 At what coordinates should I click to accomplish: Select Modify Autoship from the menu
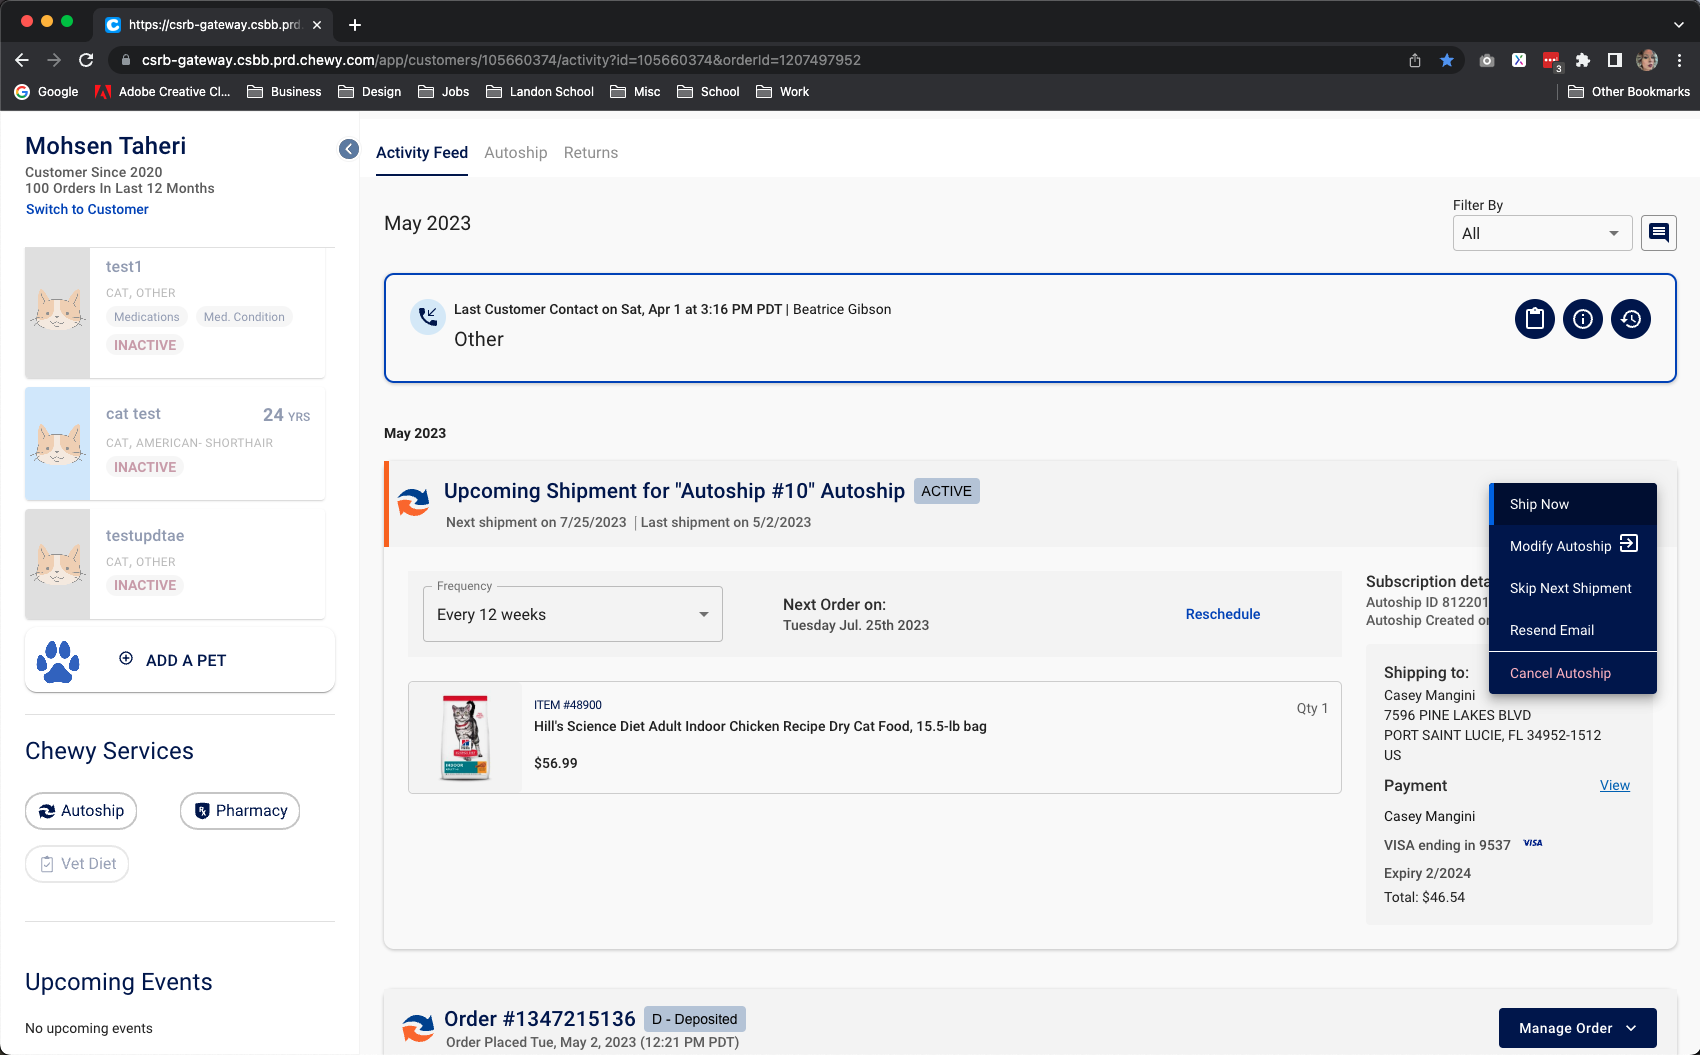[x=1573, y=546]
